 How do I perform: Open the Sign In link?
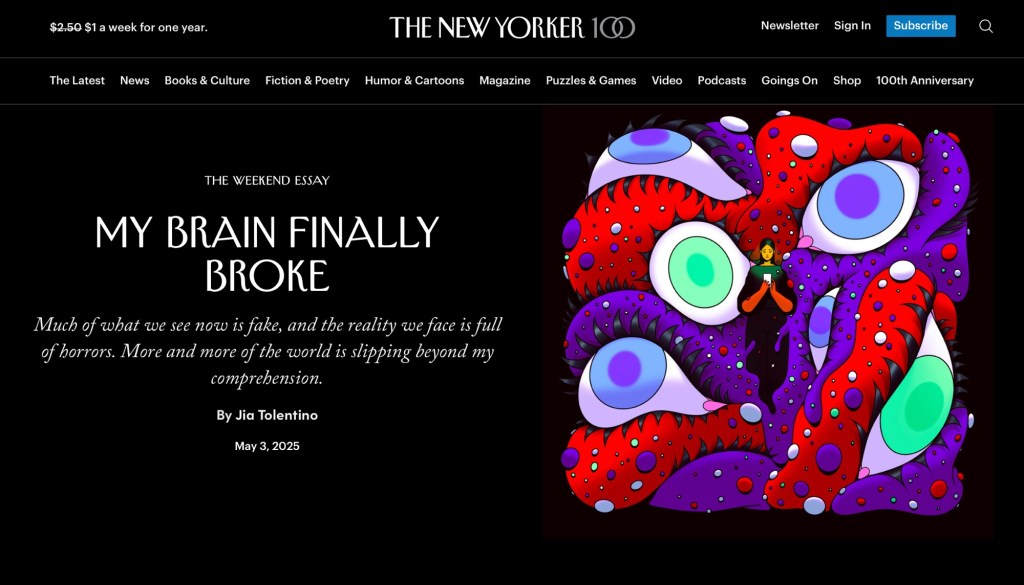852,25
